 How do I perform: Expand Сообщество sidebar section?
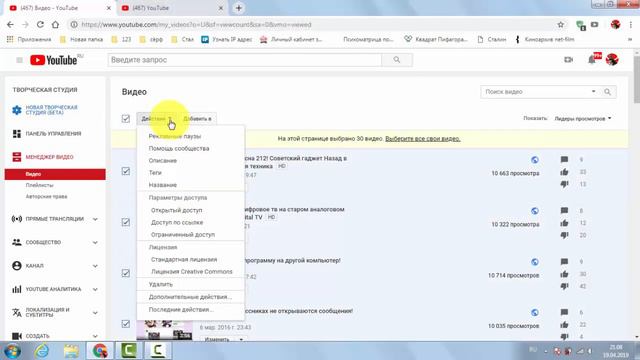[x=95, y=242]
